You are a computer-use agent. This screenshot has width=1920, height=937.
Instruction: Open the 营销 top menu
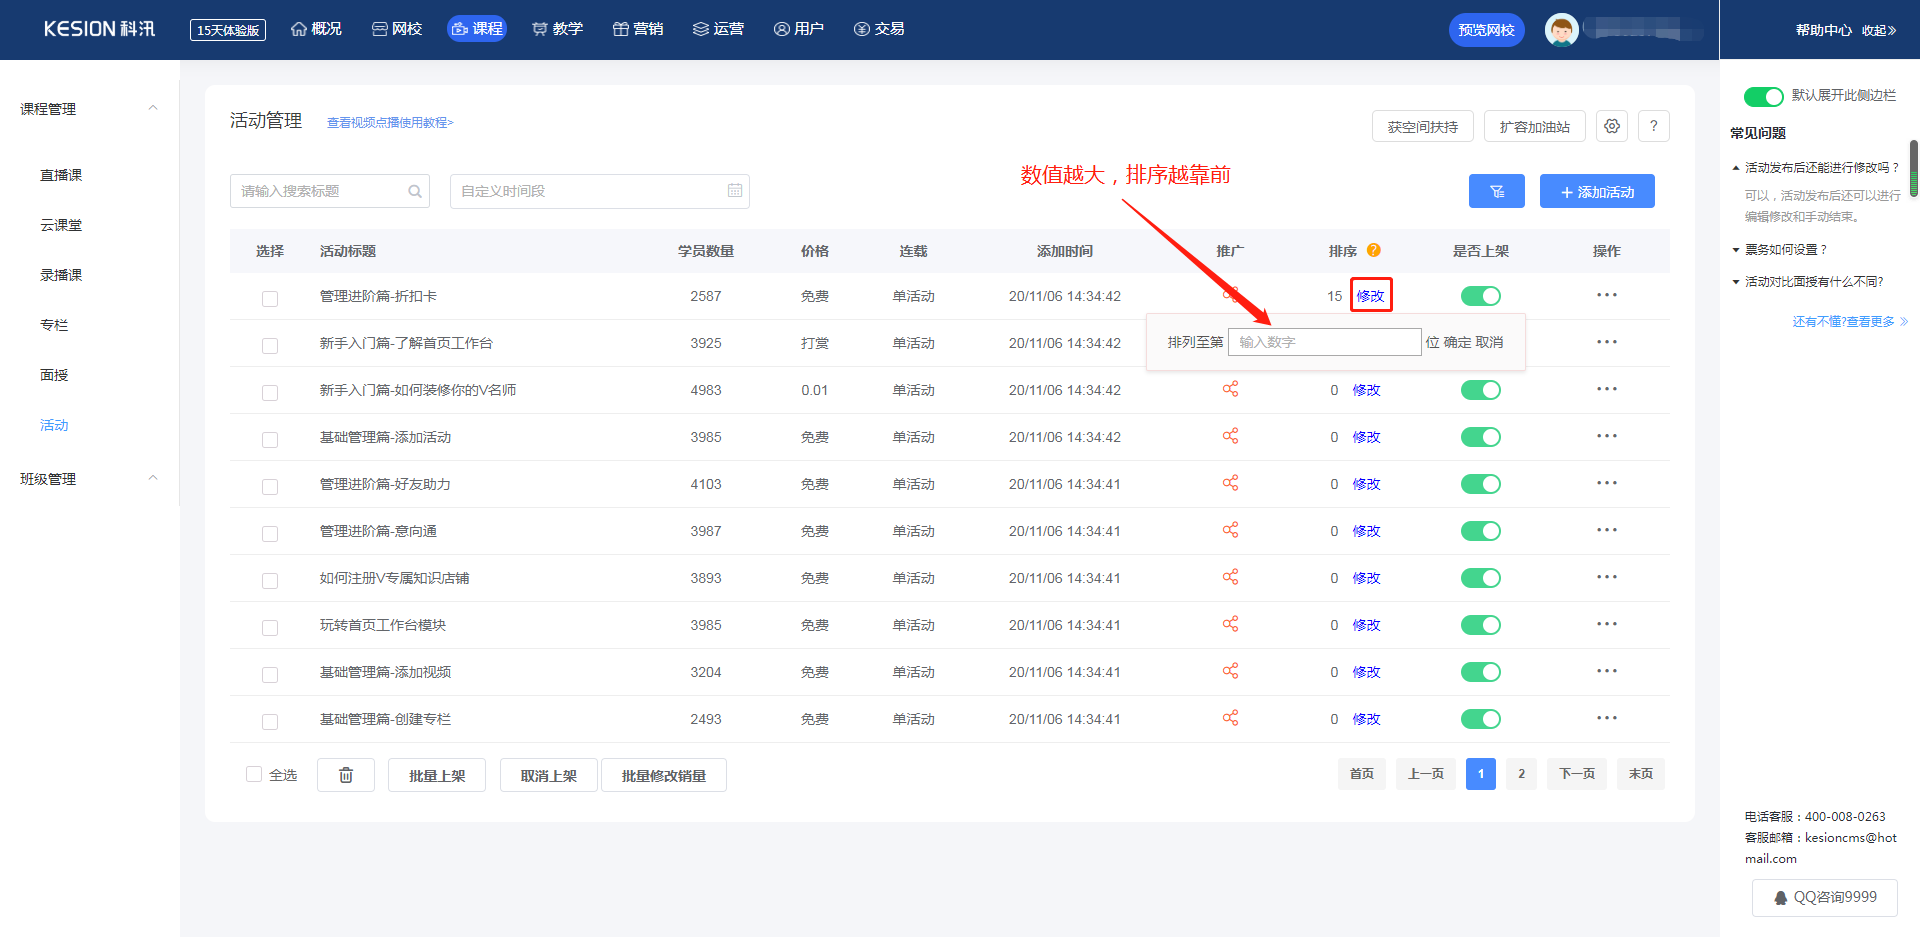click(x=638, y=29)
